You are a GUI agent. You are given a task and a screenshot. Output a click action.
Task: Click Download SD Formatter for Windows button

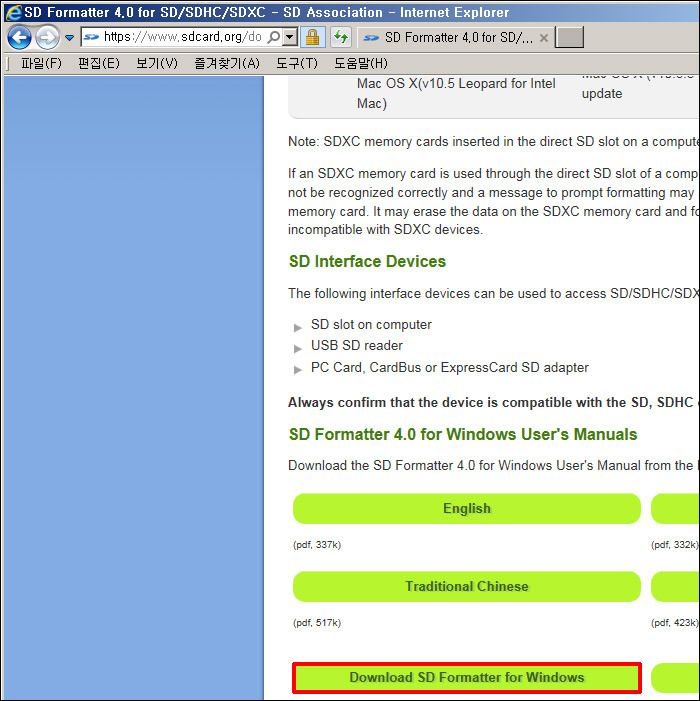click(467, 677)
